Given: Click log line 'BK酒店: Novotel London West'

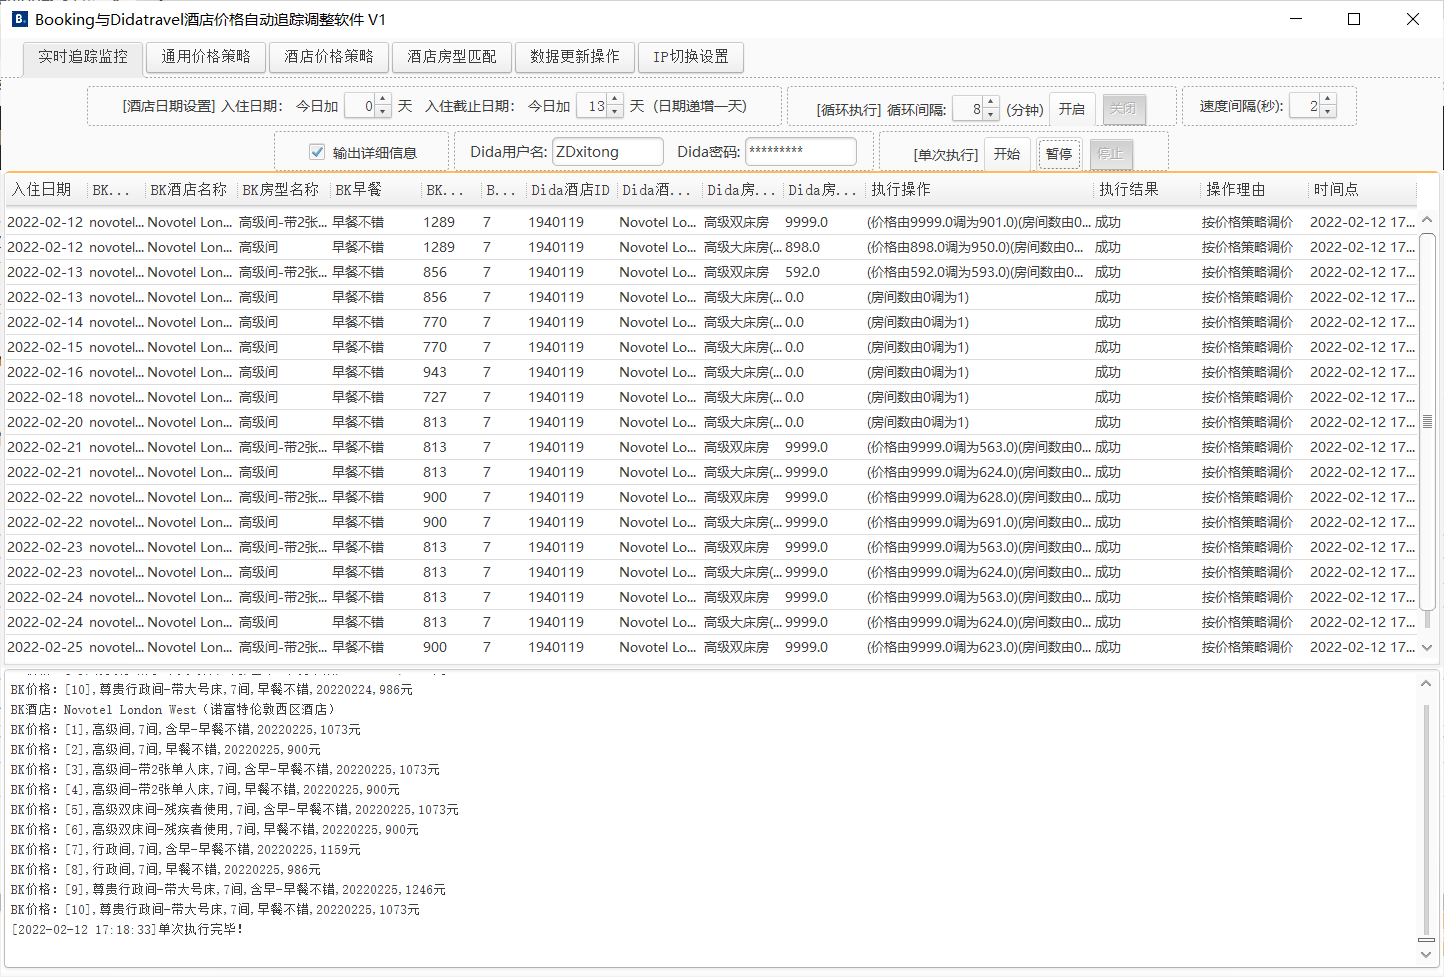Looking at the screenshot, I should 176,710.
